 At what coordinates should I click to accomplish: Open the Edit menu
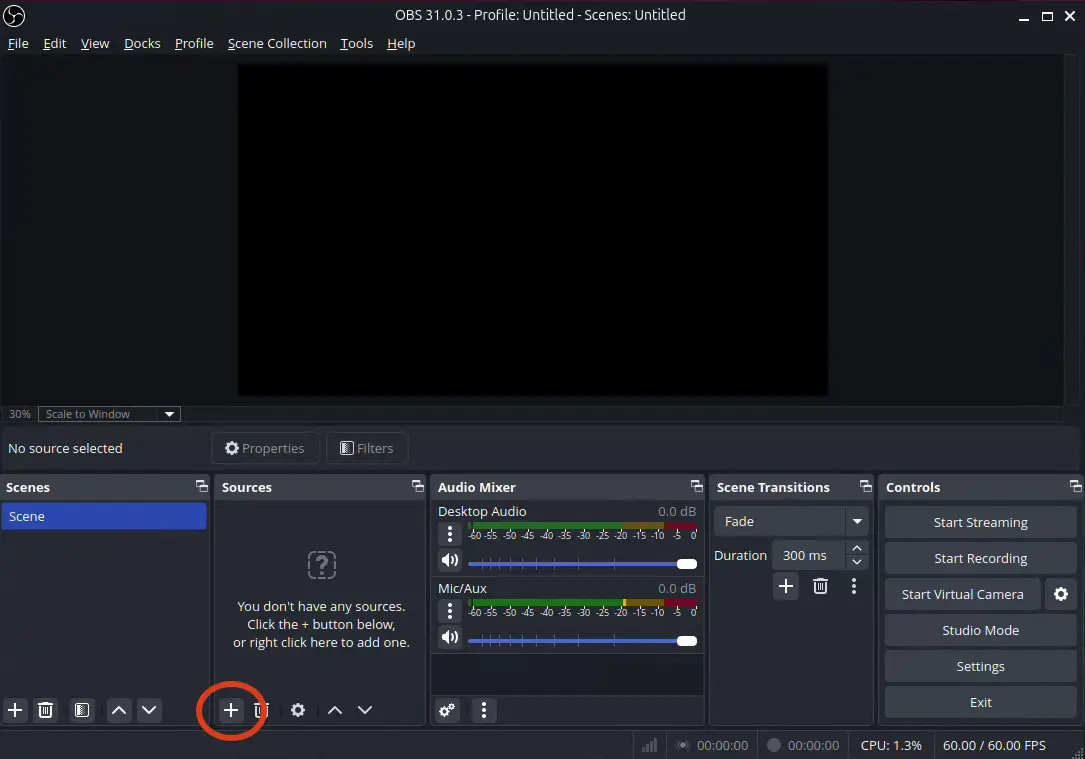pyautogui.click(x=55, y=44)
